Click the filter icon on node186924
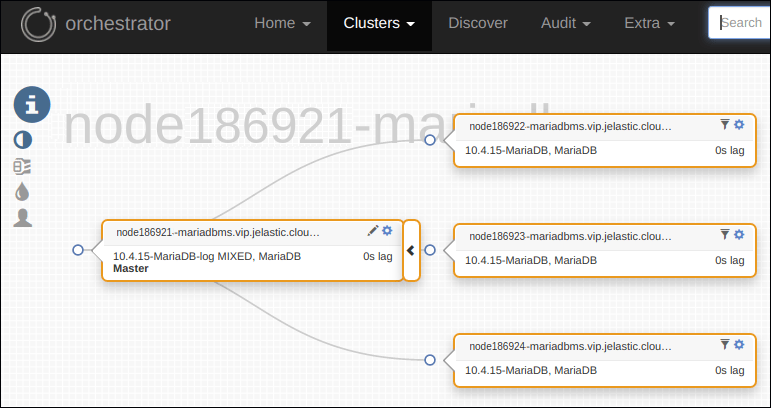The image size is (771, 408). 725,344
